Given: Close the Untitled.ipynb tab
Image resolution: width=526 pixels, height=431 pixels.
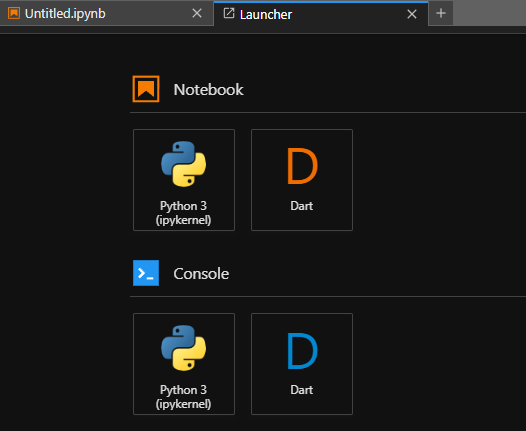Looking at the screenshot, I should [x=197, y=13].
